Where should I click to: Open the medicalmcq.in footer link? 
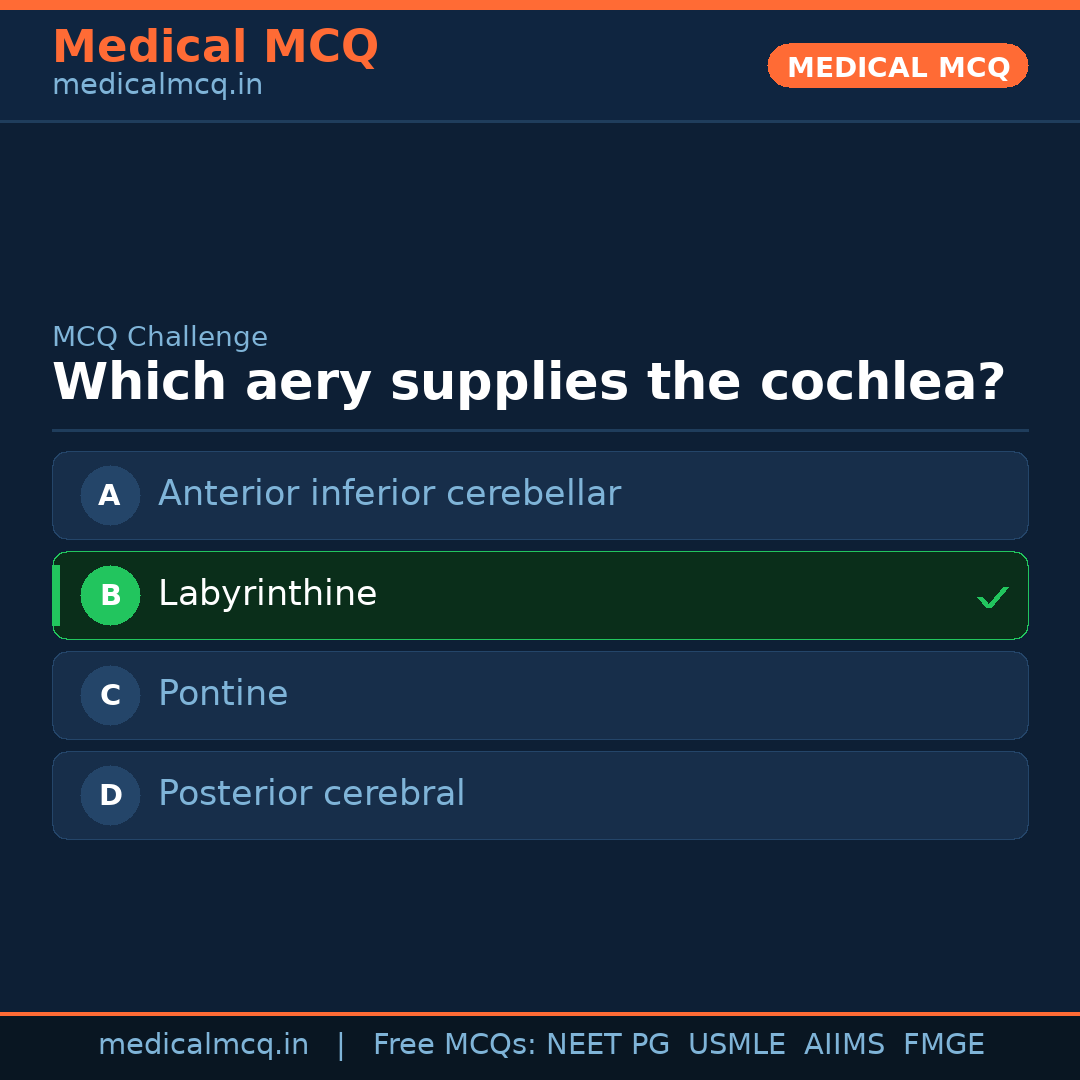tap(204, 1043)
